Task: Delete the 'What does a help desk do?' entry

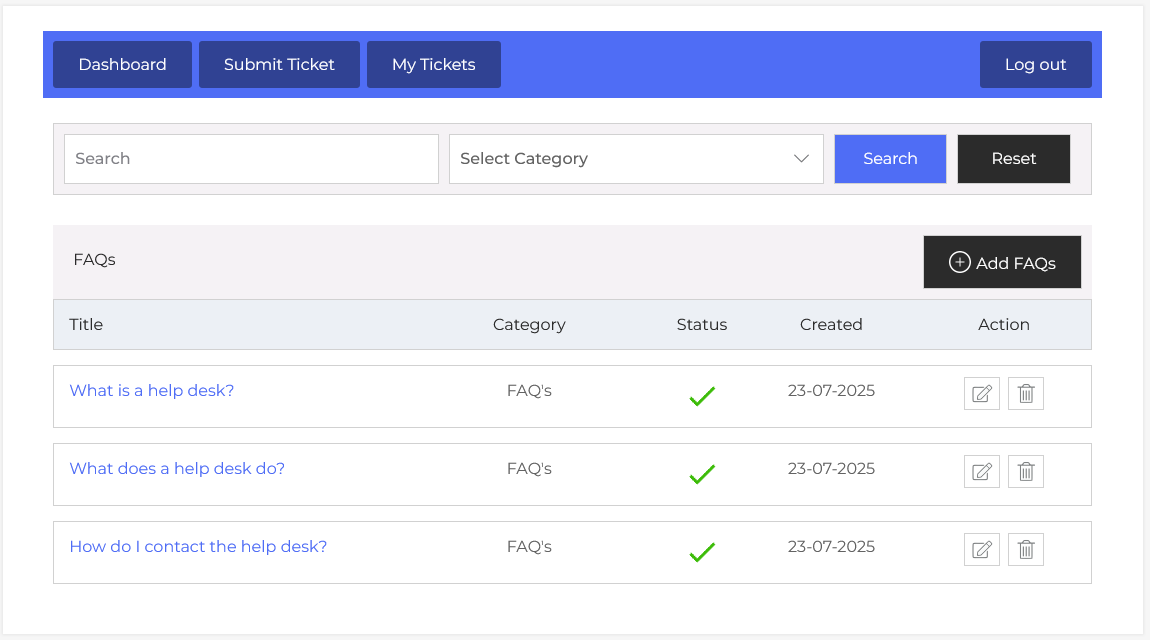Action: (x=1025, y=472)
